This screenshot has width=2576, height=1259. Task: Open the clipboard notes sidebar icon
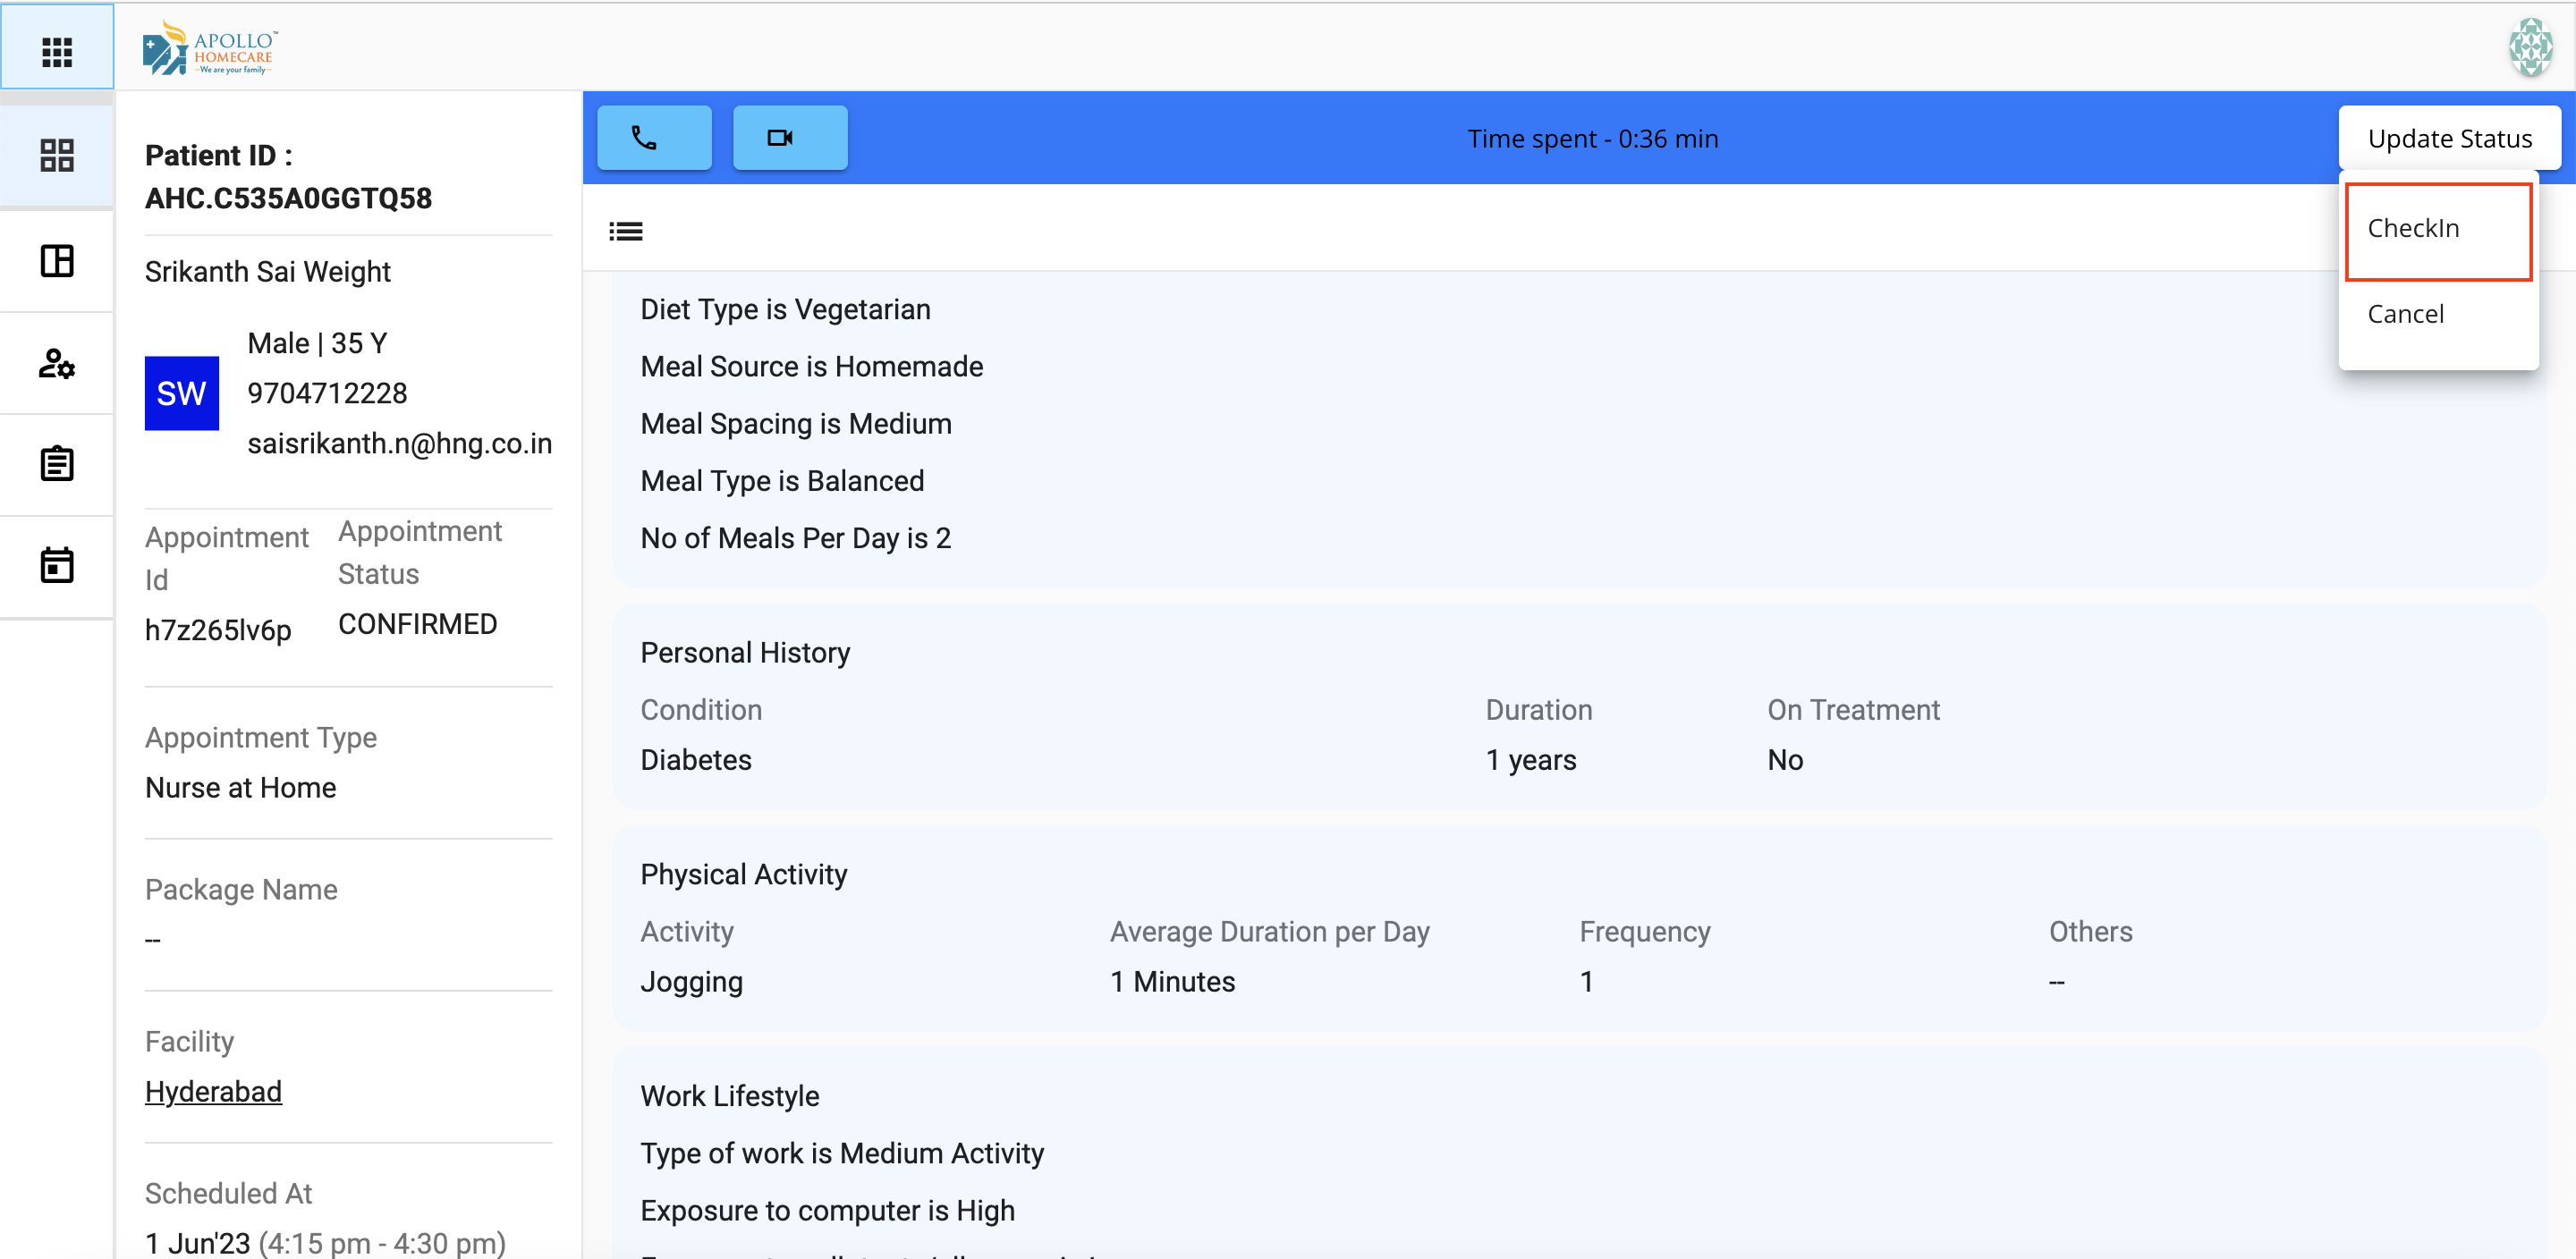pyautogui.click(x=57, y=464)
